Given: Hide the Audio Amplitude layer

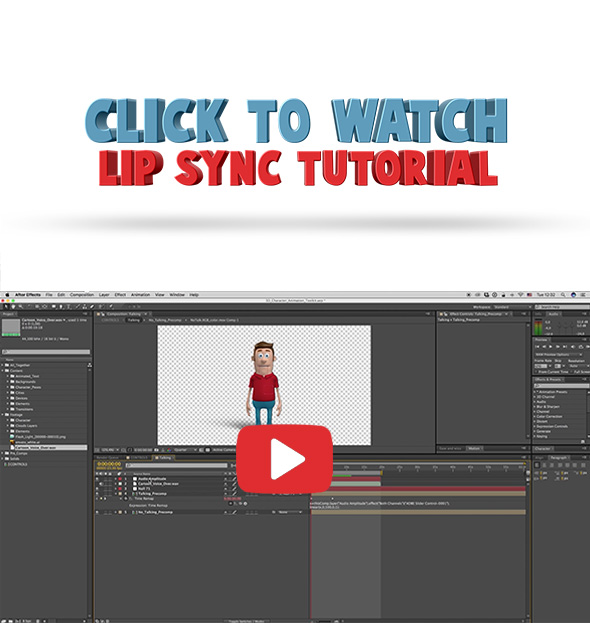Looking at the screenshot, I should click(x=97, y=479).
